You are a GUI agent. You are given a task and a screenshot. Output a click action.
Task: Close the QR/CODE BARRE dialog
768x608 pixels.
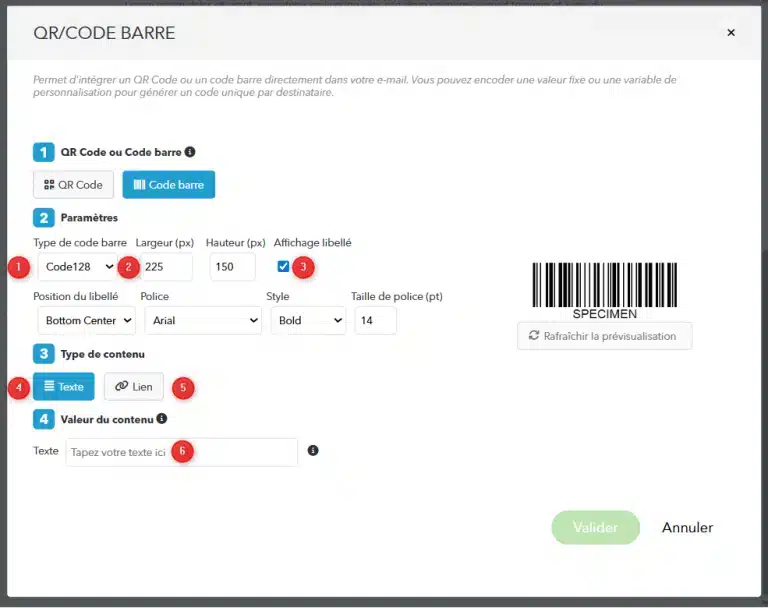(731, 32)
